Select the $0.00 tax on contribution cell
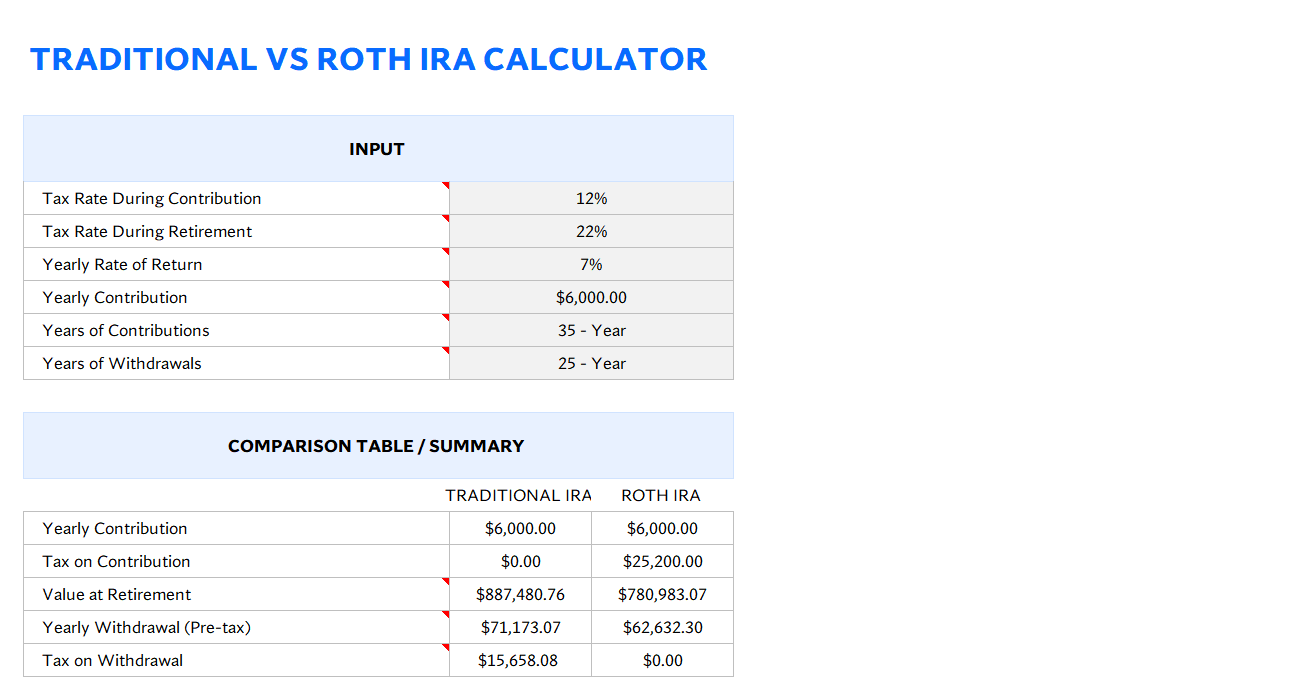 (520, 561)
